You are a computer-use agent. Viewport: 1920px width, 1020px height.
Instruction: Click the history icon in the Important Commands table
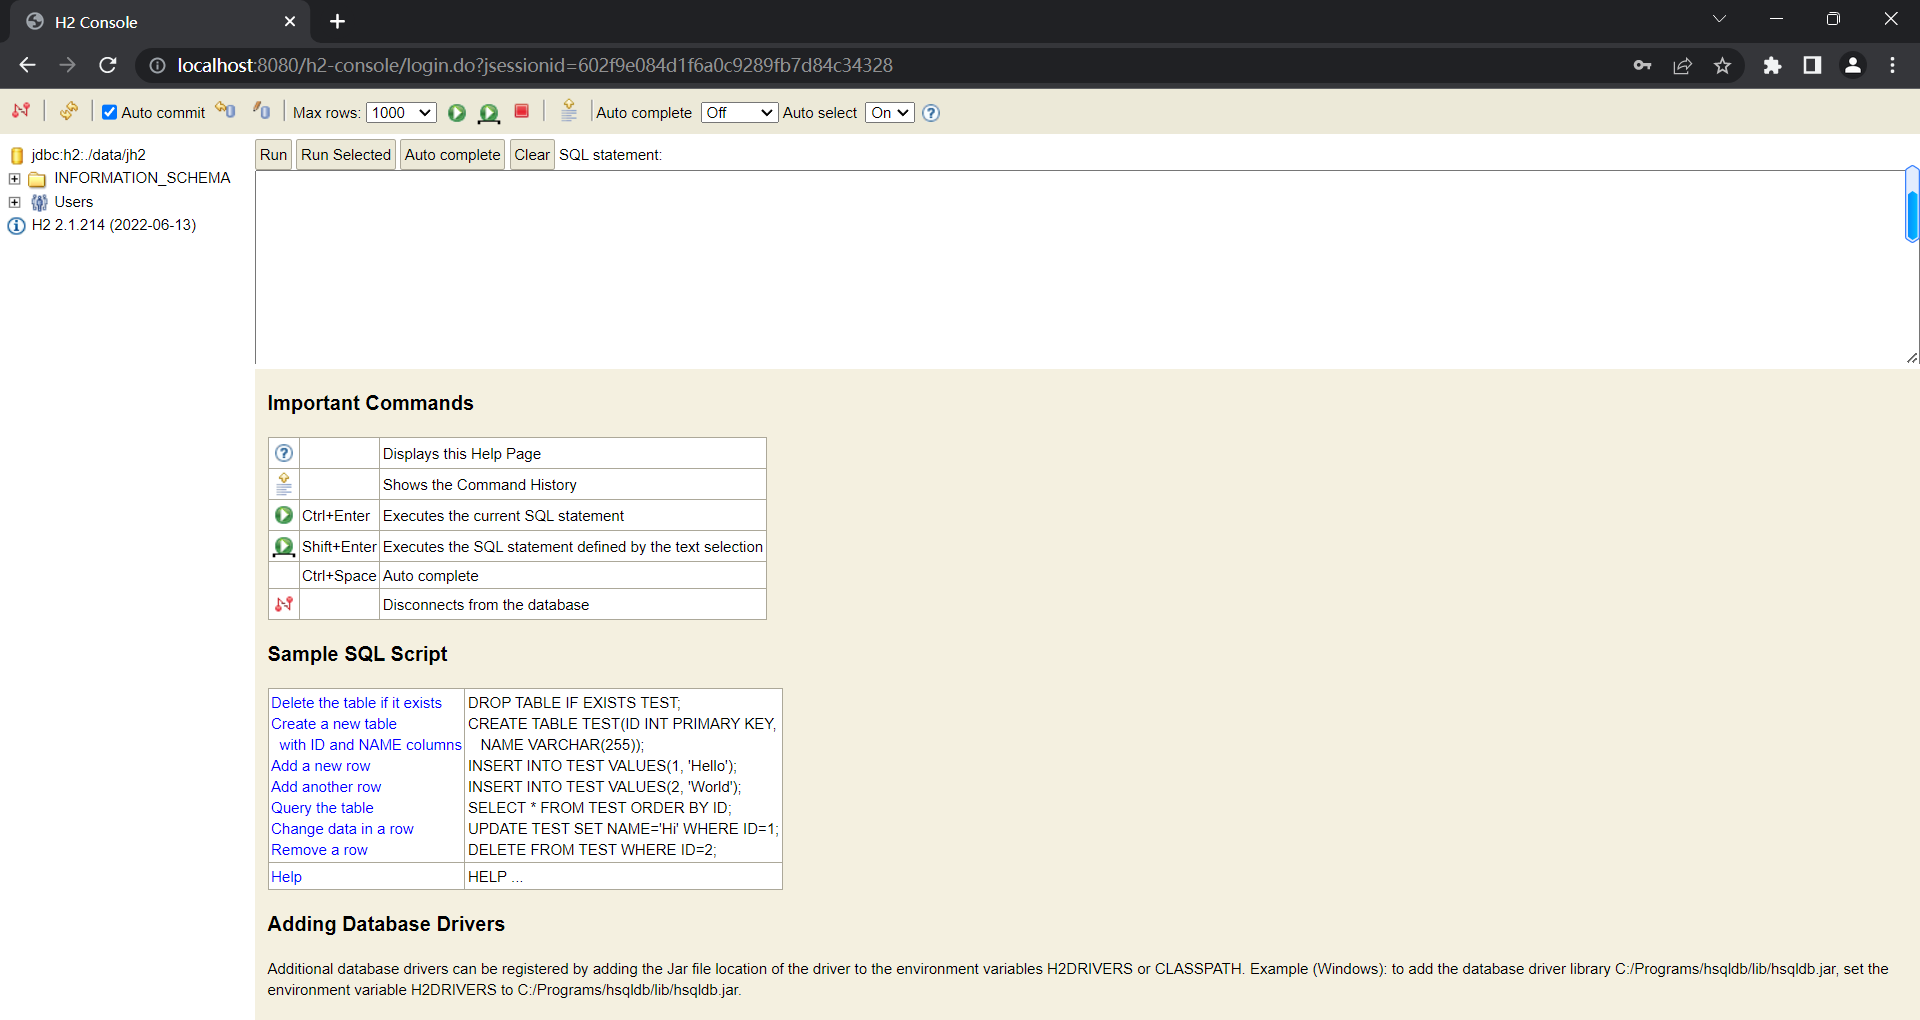coord(284,484)
